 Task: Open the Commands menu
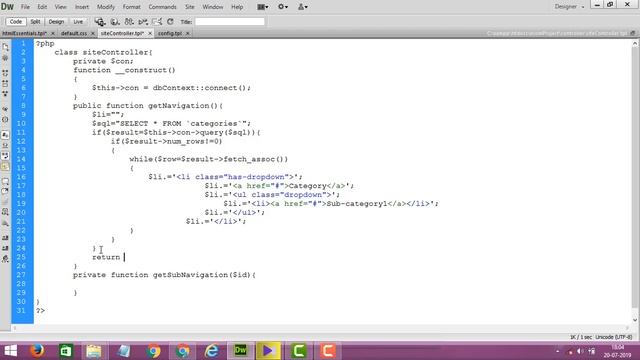[x=162, y=7]
